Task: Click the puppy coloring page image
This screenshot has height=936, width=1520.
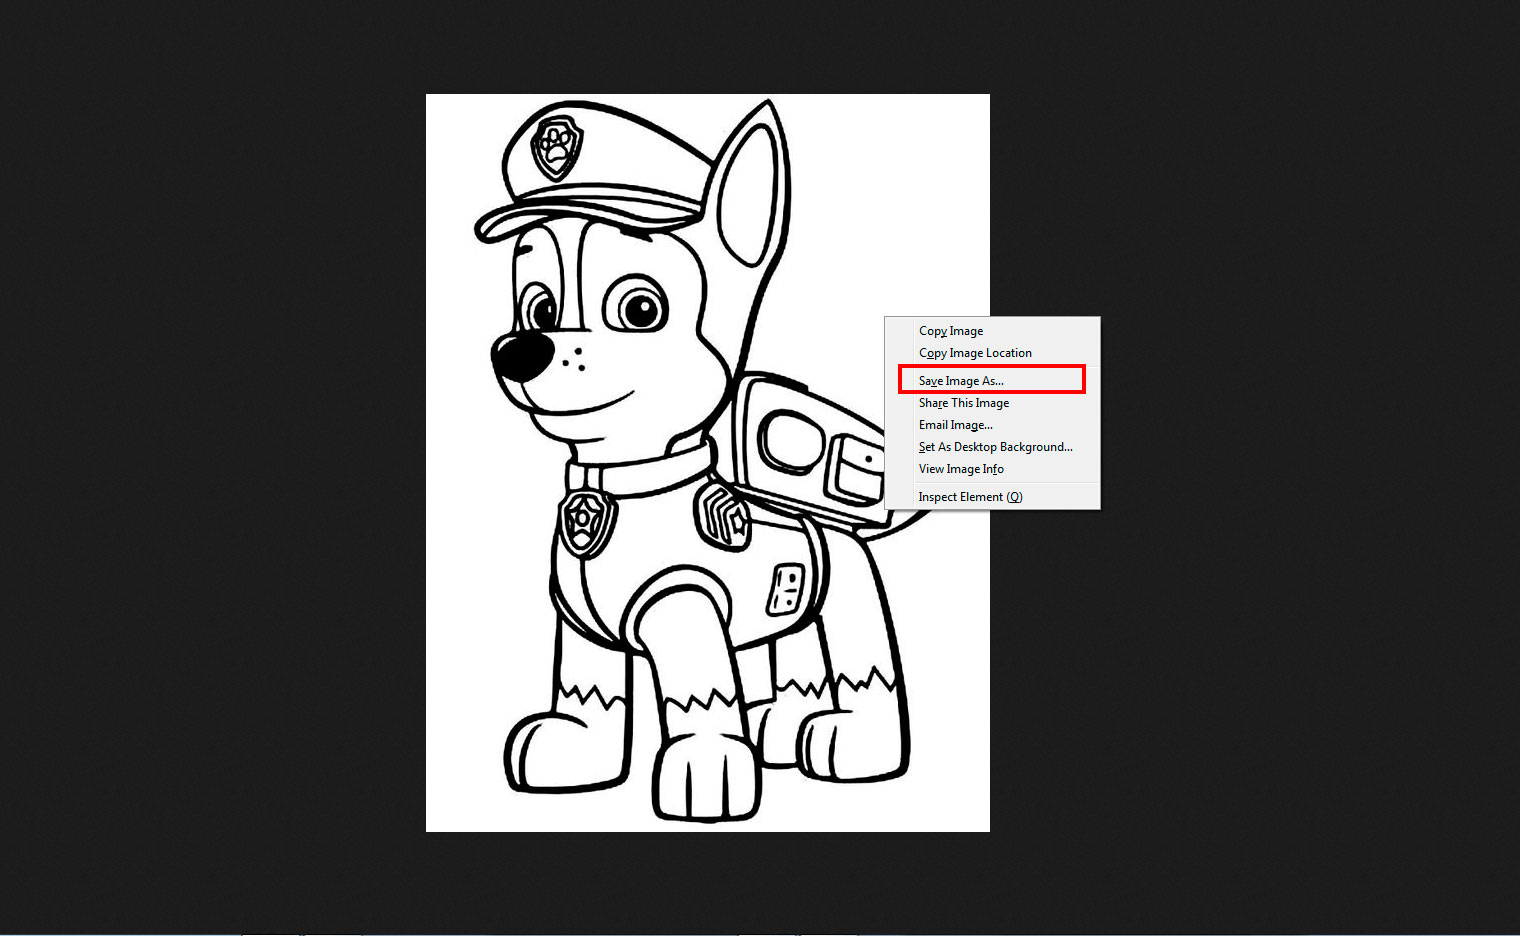Action: point(707,463)
